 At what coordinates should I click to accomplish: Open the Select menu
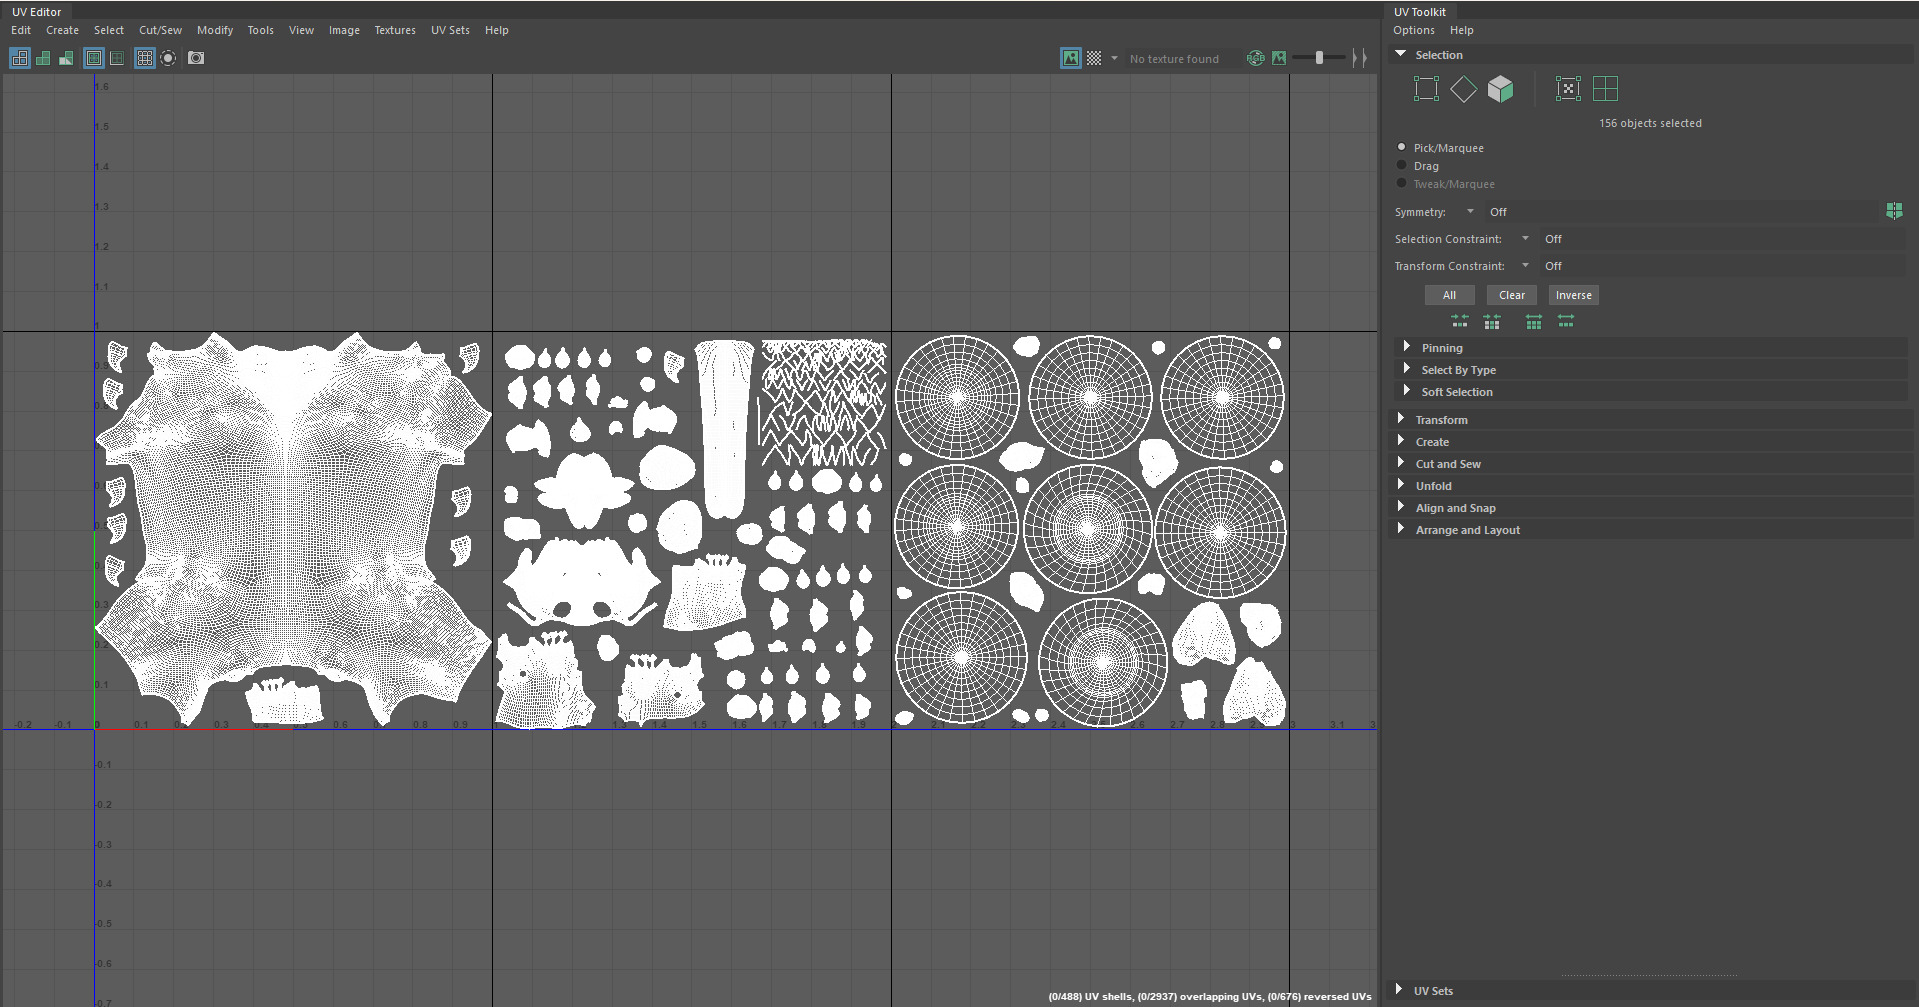coord(109,30)
